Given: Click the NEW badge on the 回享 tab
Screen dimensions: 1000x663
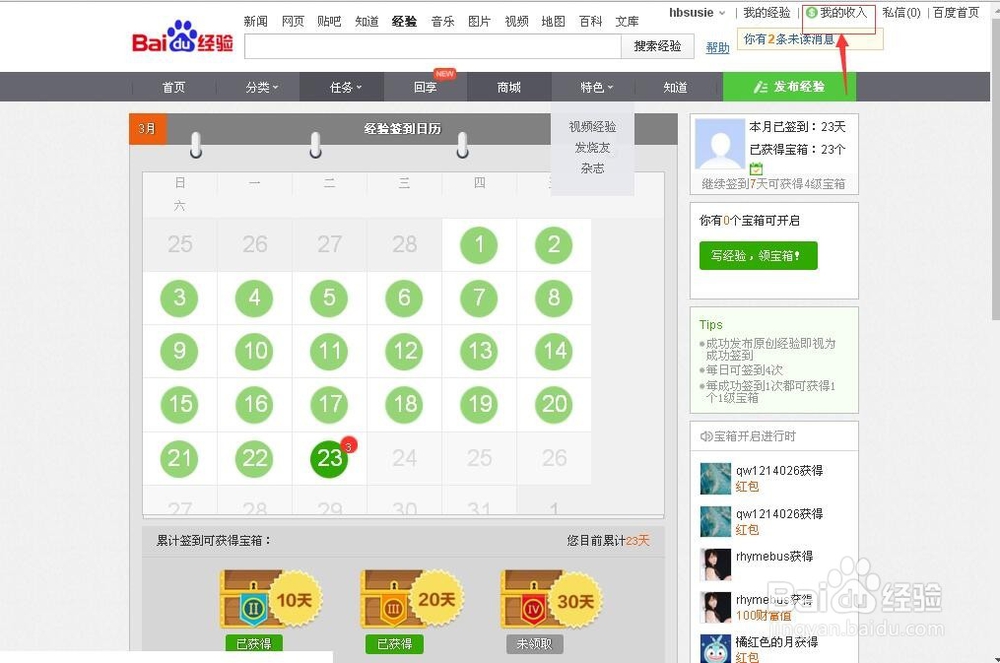Looking at the screenshot, I should tap(444, 73).
